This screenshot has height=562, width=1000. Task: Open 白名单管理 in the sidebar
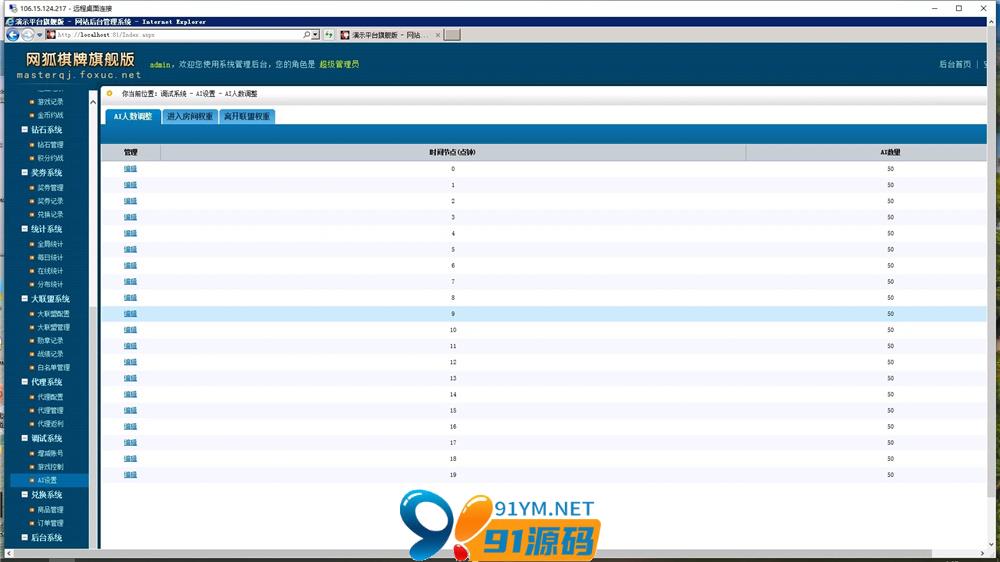(53, 368)
